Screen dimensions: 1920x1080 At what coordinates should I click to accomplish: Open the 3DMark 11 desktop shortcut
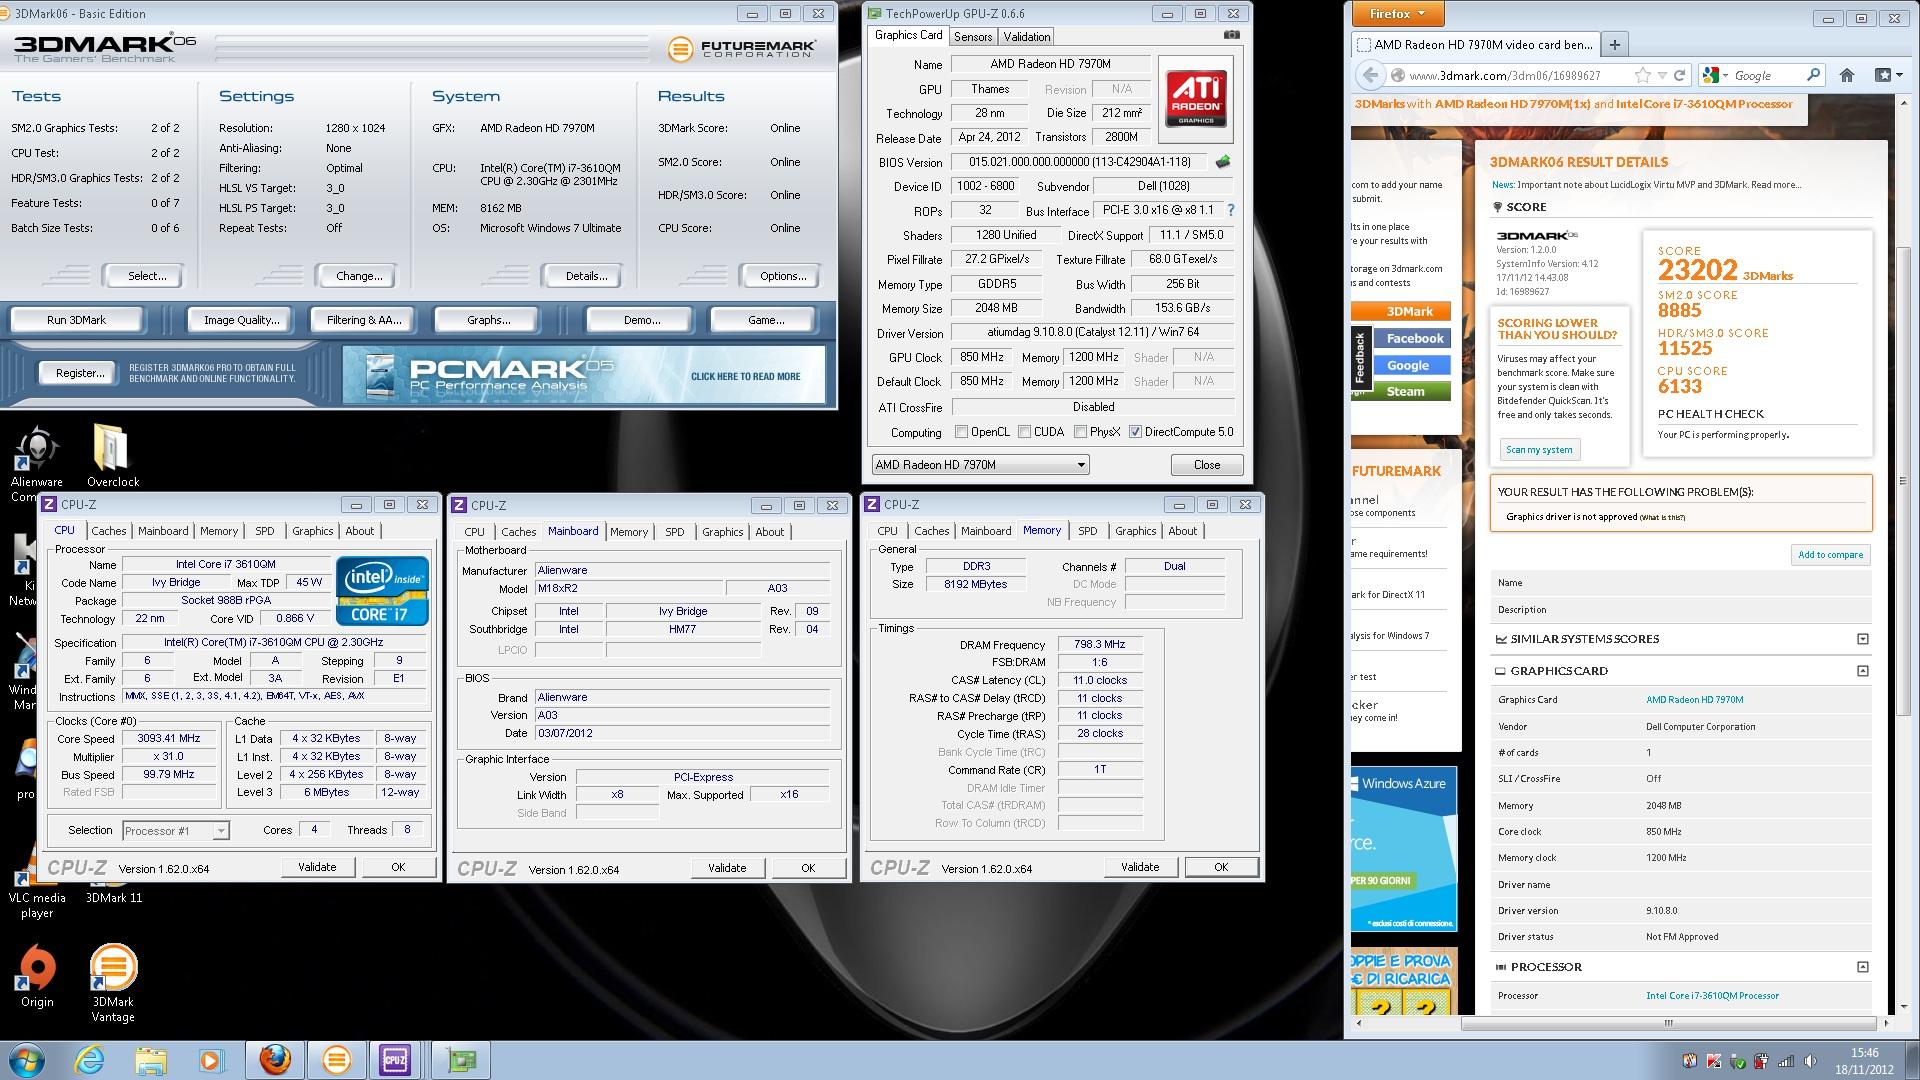(114, 897)
